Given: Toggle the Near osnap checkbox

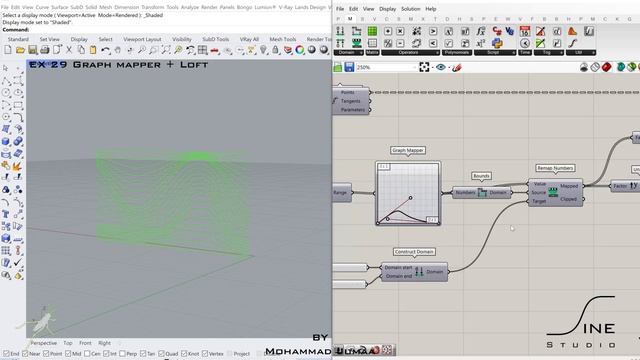Looking at the screenshot, I should point(25,353).
